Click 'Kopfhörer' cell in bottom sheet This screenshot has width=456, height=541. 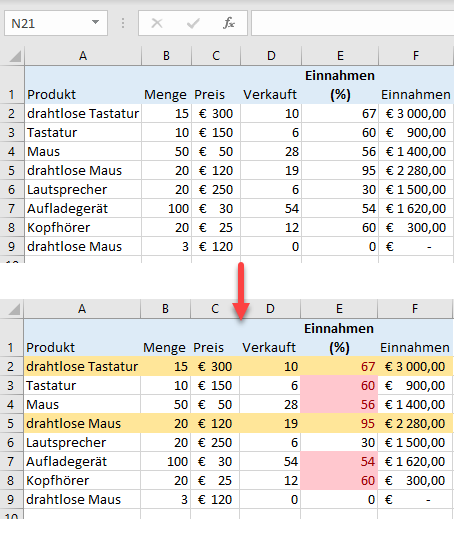coord(82,480)
